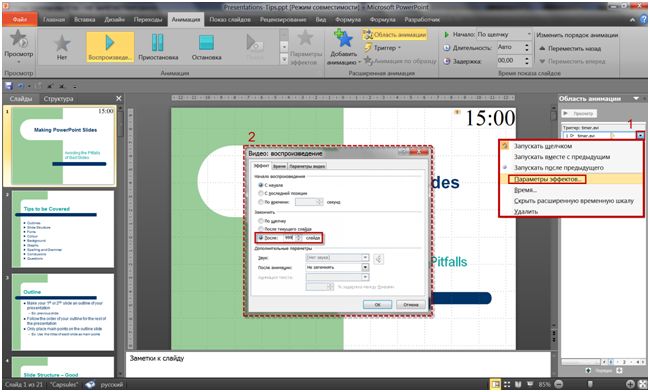Open После анимации dropdown in dialog
Screen dimensions: 650x392
[365, 267]
